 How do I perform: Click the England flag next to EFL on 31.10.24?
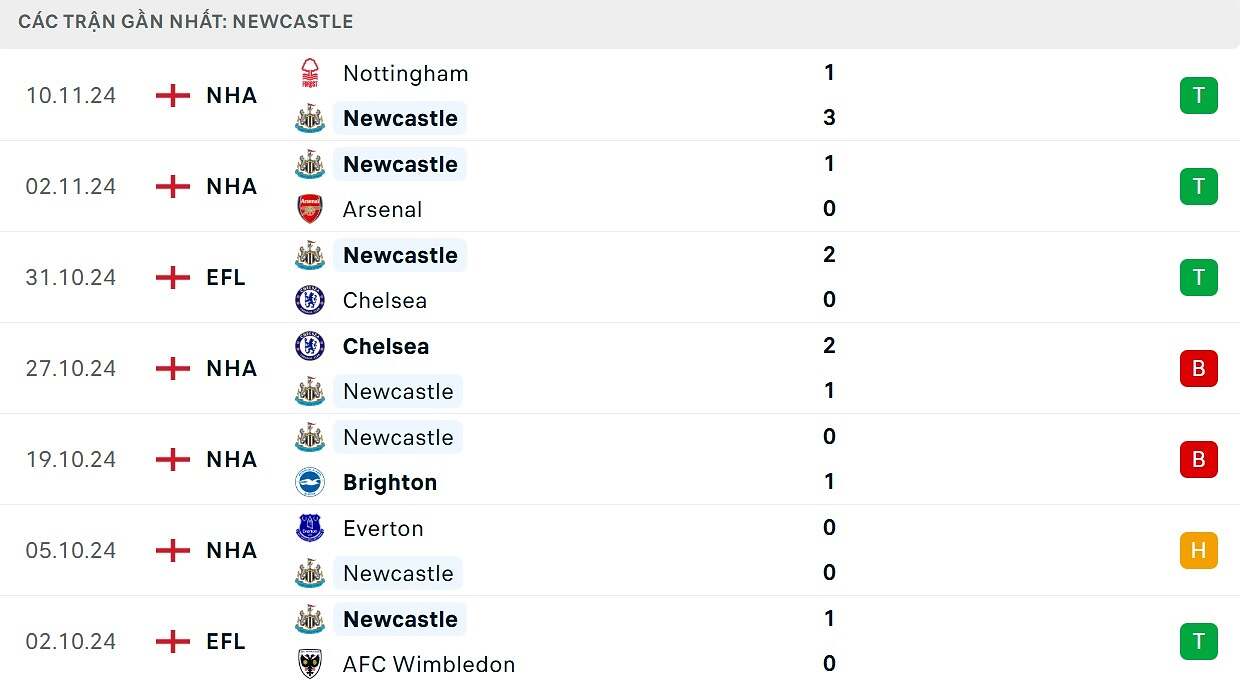172,277
